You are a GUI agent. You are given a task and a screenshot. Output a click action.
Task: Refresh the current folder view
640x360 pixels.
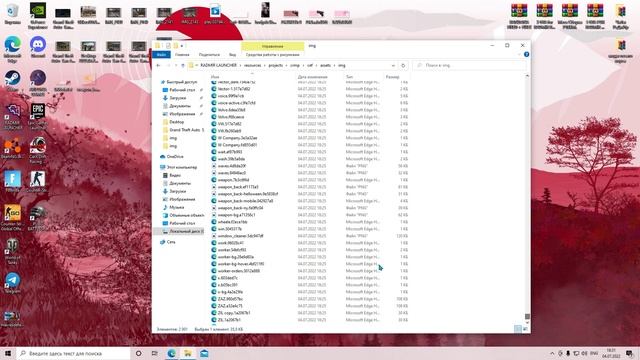403,65
